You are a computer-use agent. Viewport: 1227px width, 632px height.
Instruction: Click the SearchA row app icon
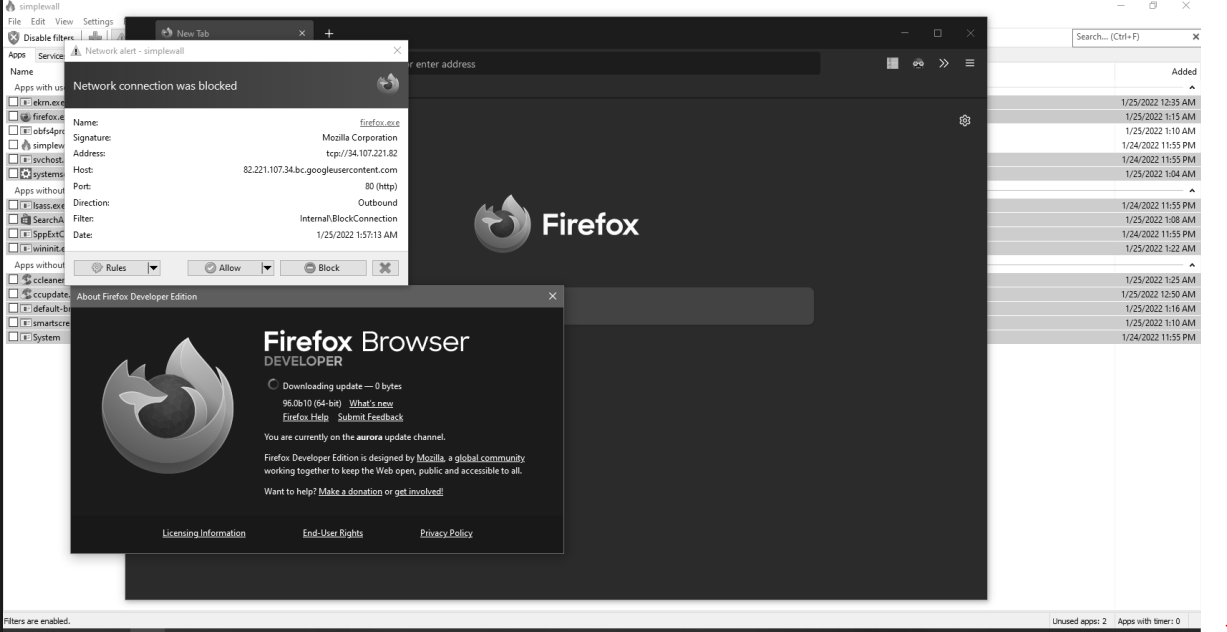click(25, 219)
